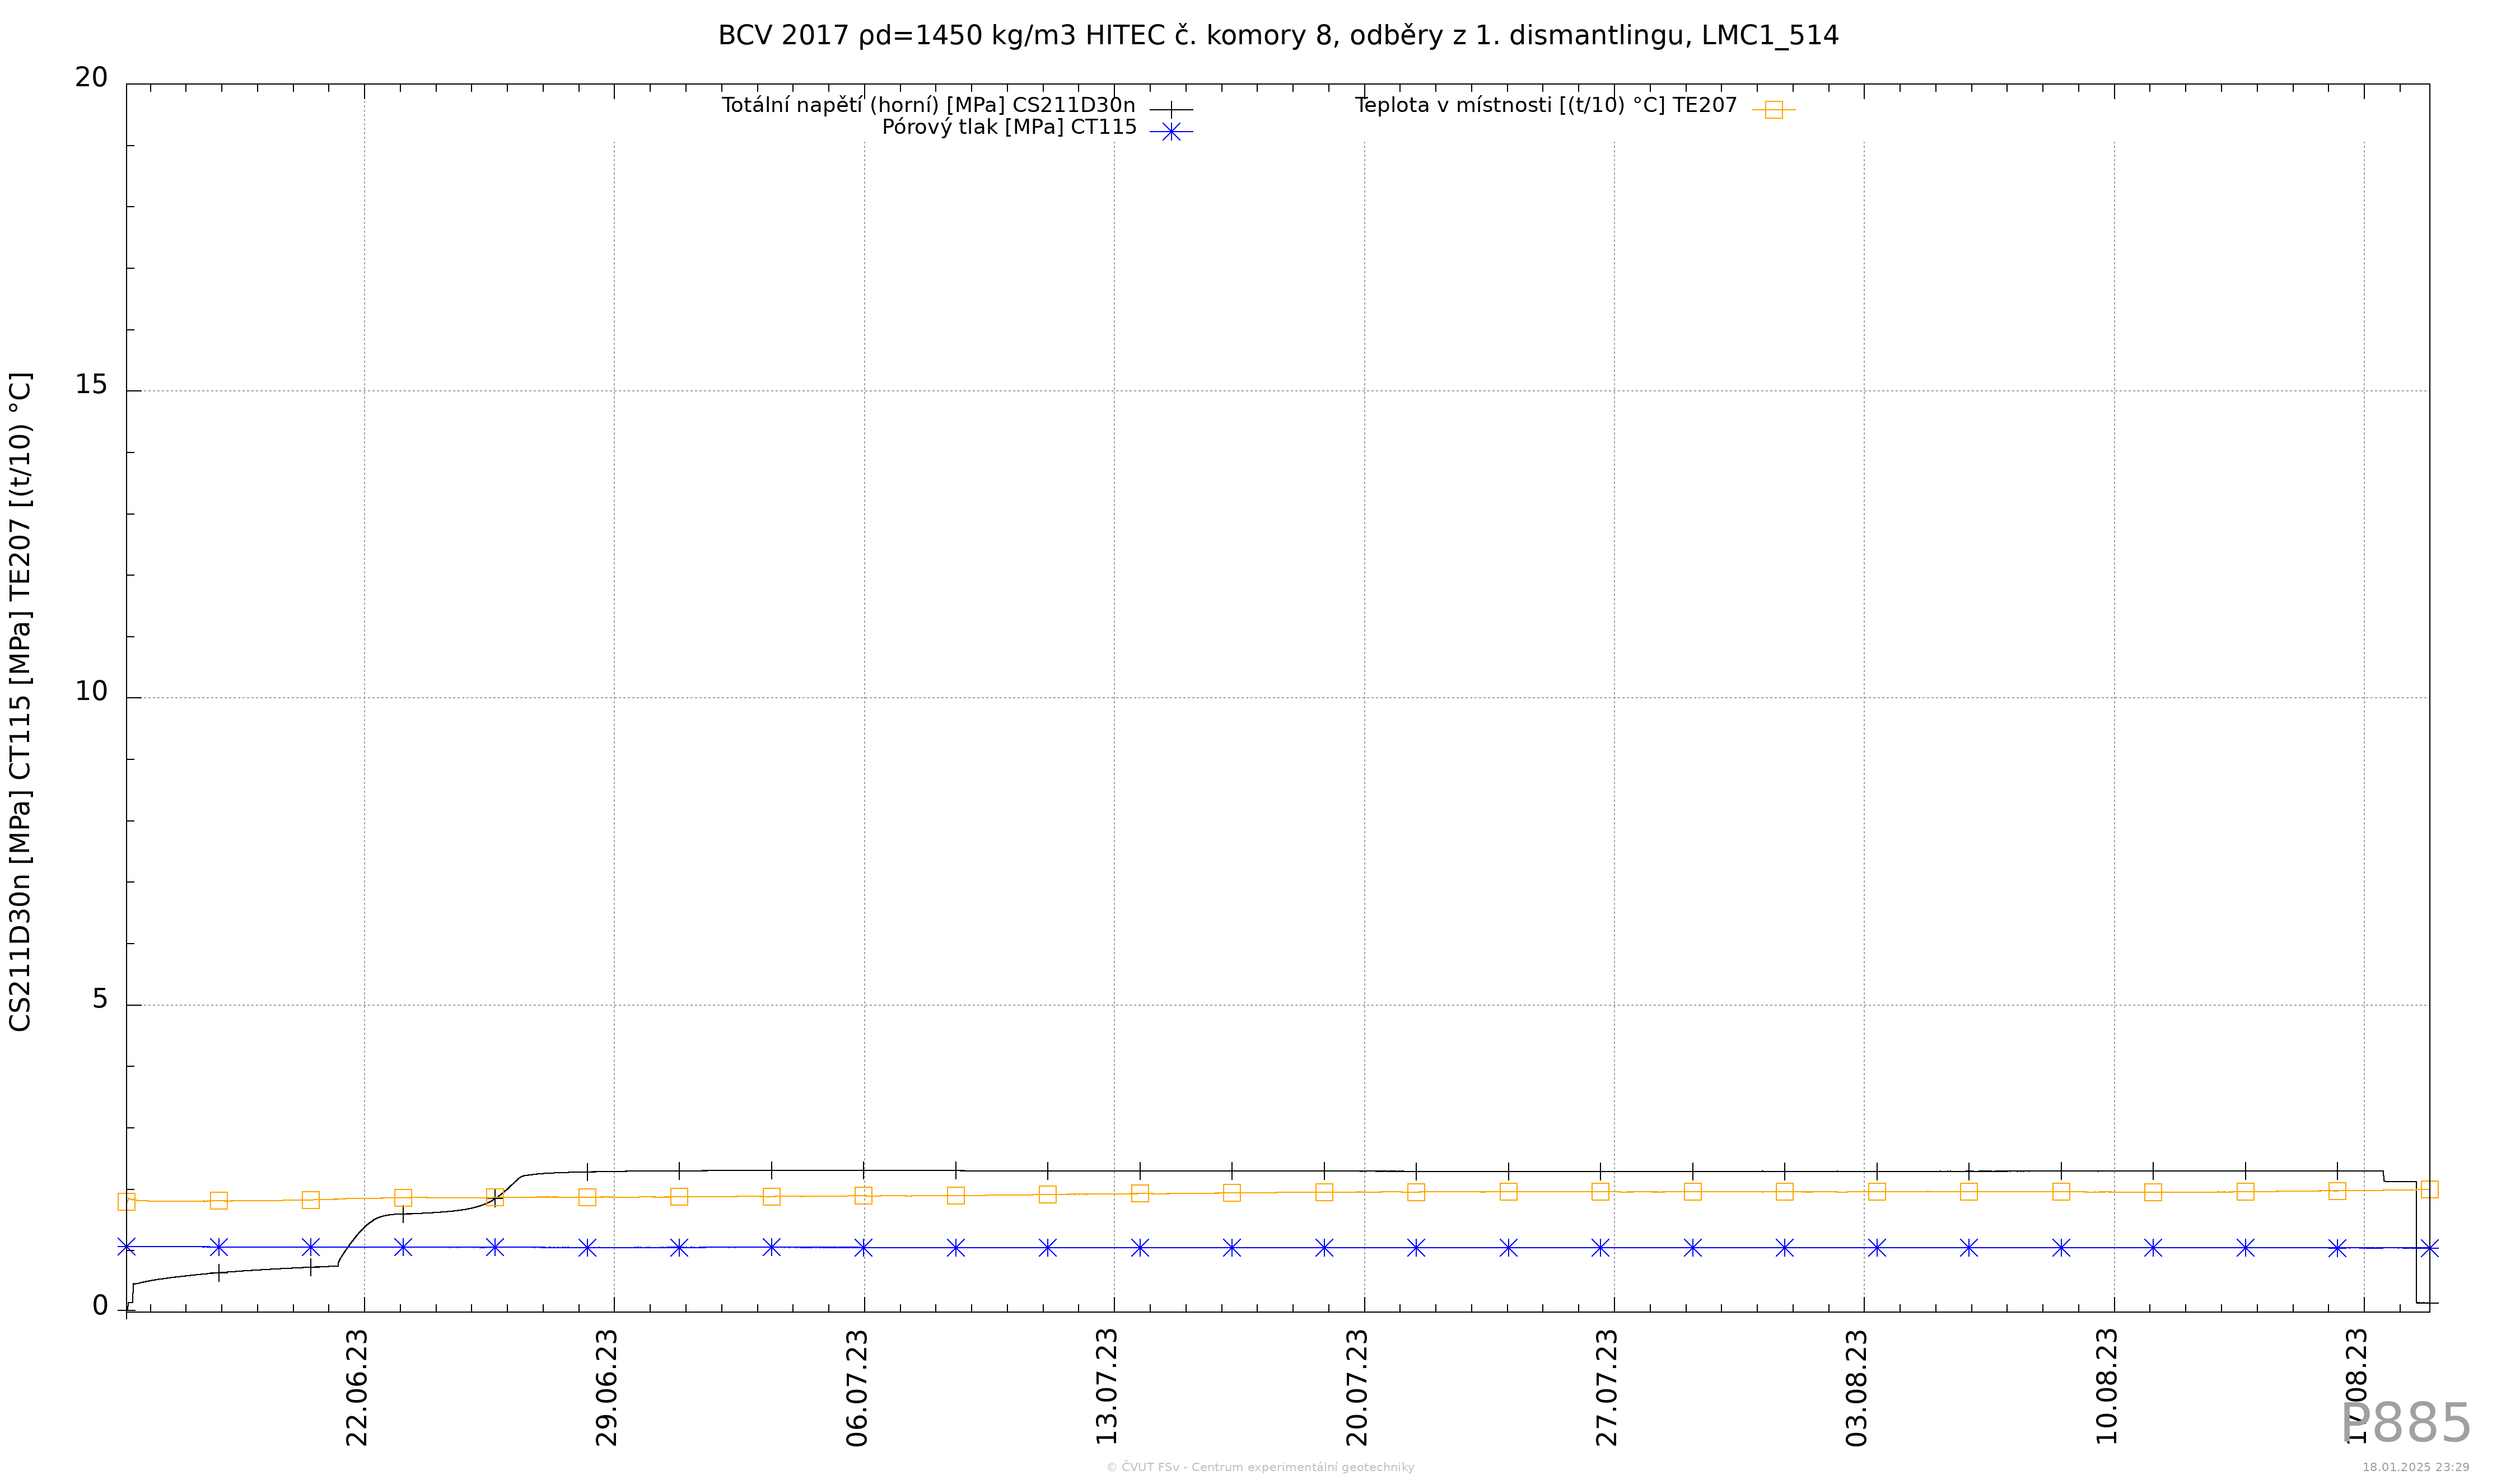Click x-axis date label '13.07.23'
Image resolution: width=2520 pixels, height=1484 pixels.
[x=1106, y=1387]
